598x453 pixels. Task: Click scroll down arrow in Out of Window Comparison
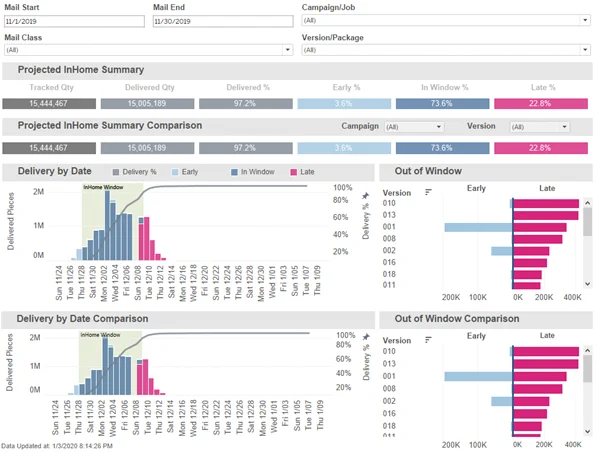pyautogui.click(x=588, y=432)
